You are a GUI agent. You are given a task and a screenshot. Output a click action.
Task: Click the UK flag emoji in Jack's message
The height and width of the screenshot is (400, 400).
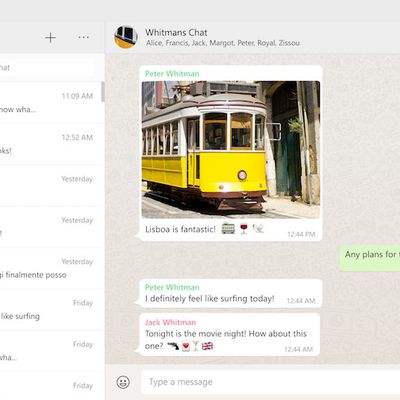point(207,346)
